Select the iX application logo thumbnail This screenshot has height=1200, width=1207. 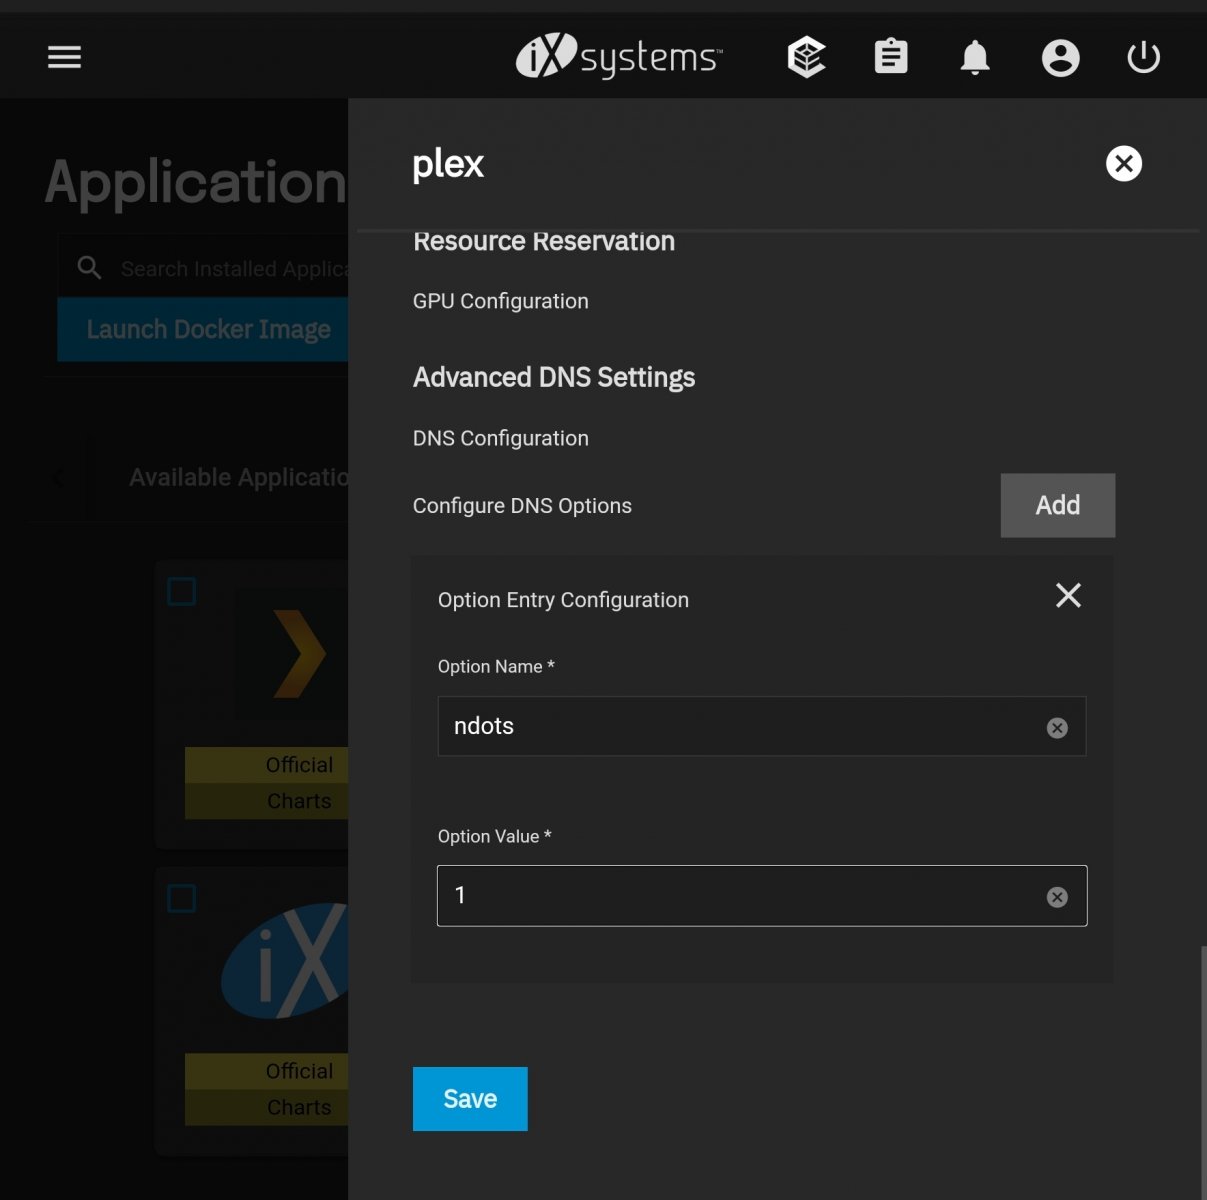(285, 962)
